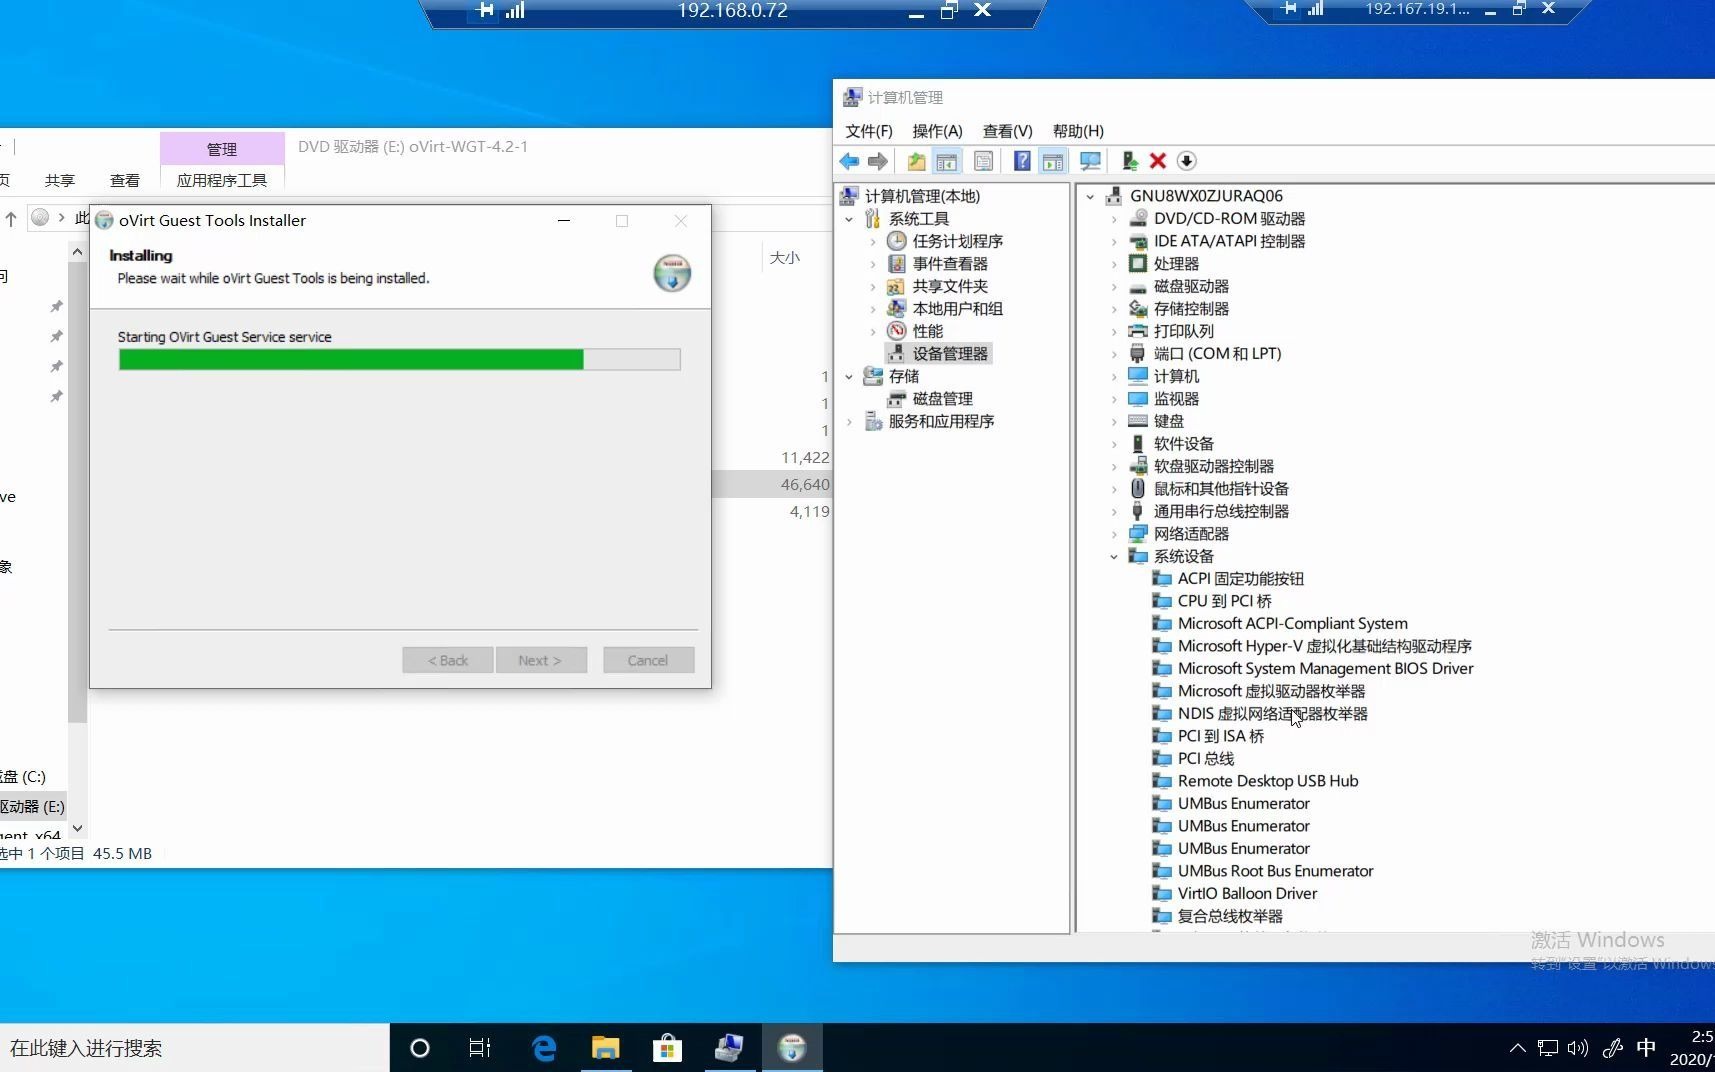The width and height of the screenshot is (1715, 1072).
Task: Click the Disable device down-arrow icon
Action: click(1187, 161)
